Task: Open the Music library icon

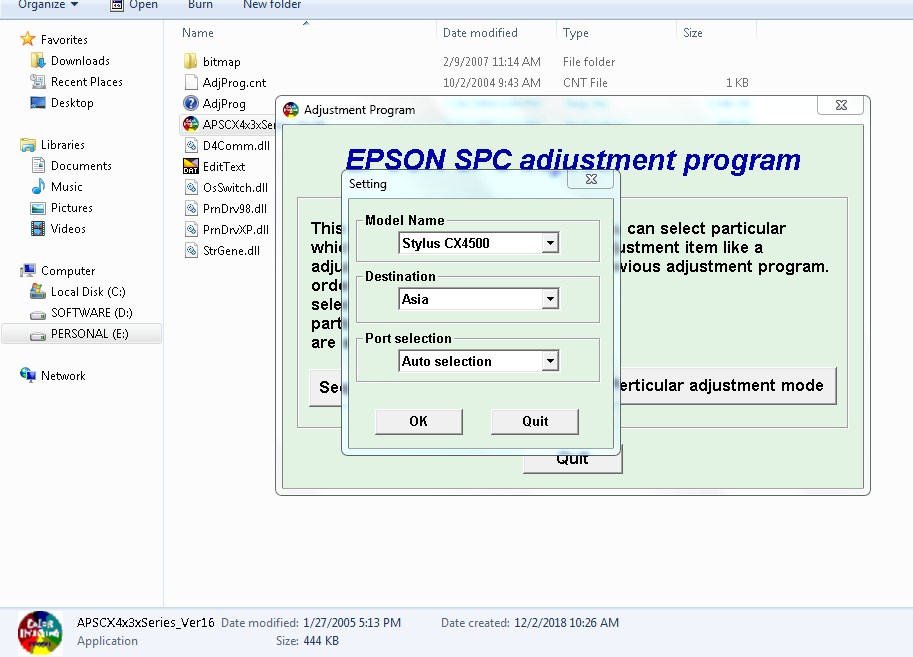Action: coord(38,186)
